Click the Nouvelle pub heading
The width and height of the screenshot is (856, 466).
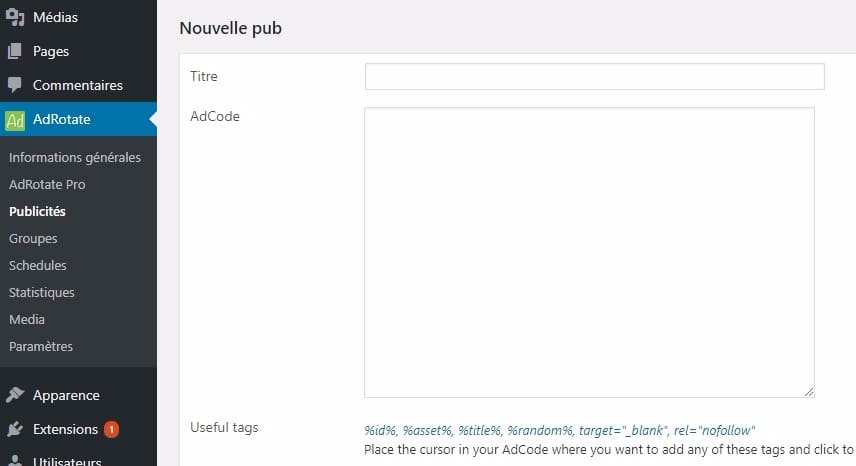(230, 28)
